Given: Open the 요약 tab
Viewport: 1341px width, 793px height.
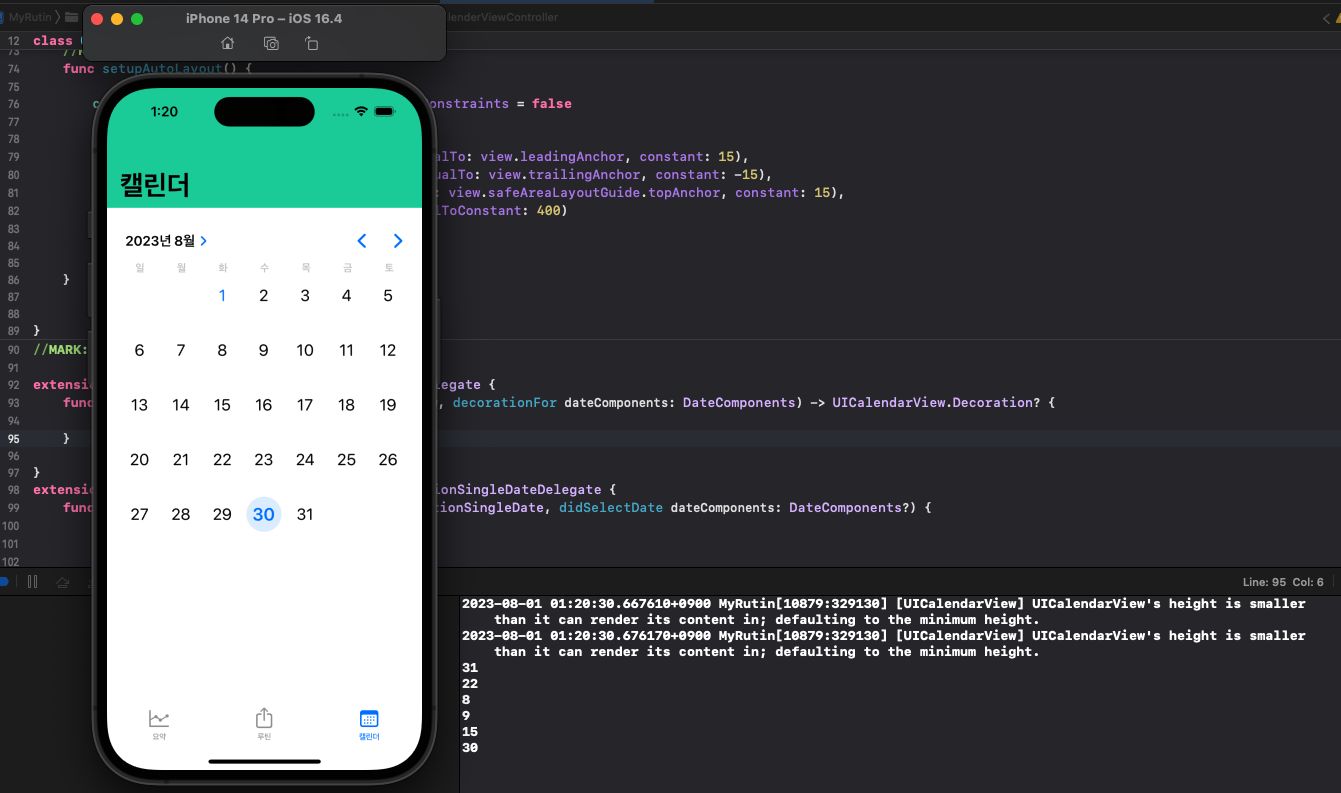Looking at the screenshot, I should click(159, 725).
